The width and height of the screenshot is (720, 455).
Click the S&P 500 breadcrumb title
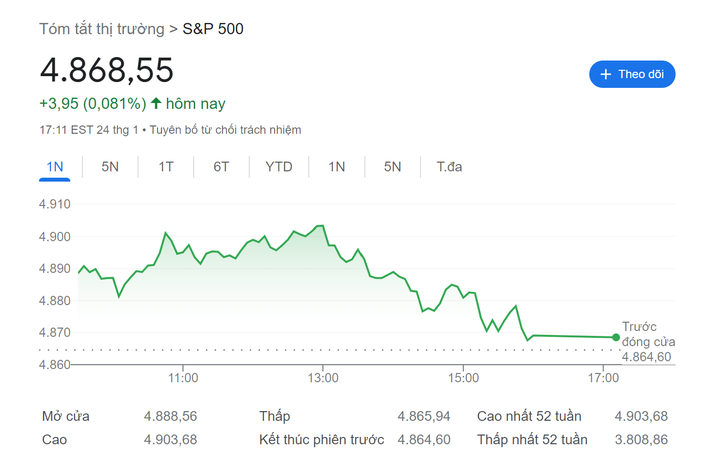pyautogui.click(x=212, y=29)
